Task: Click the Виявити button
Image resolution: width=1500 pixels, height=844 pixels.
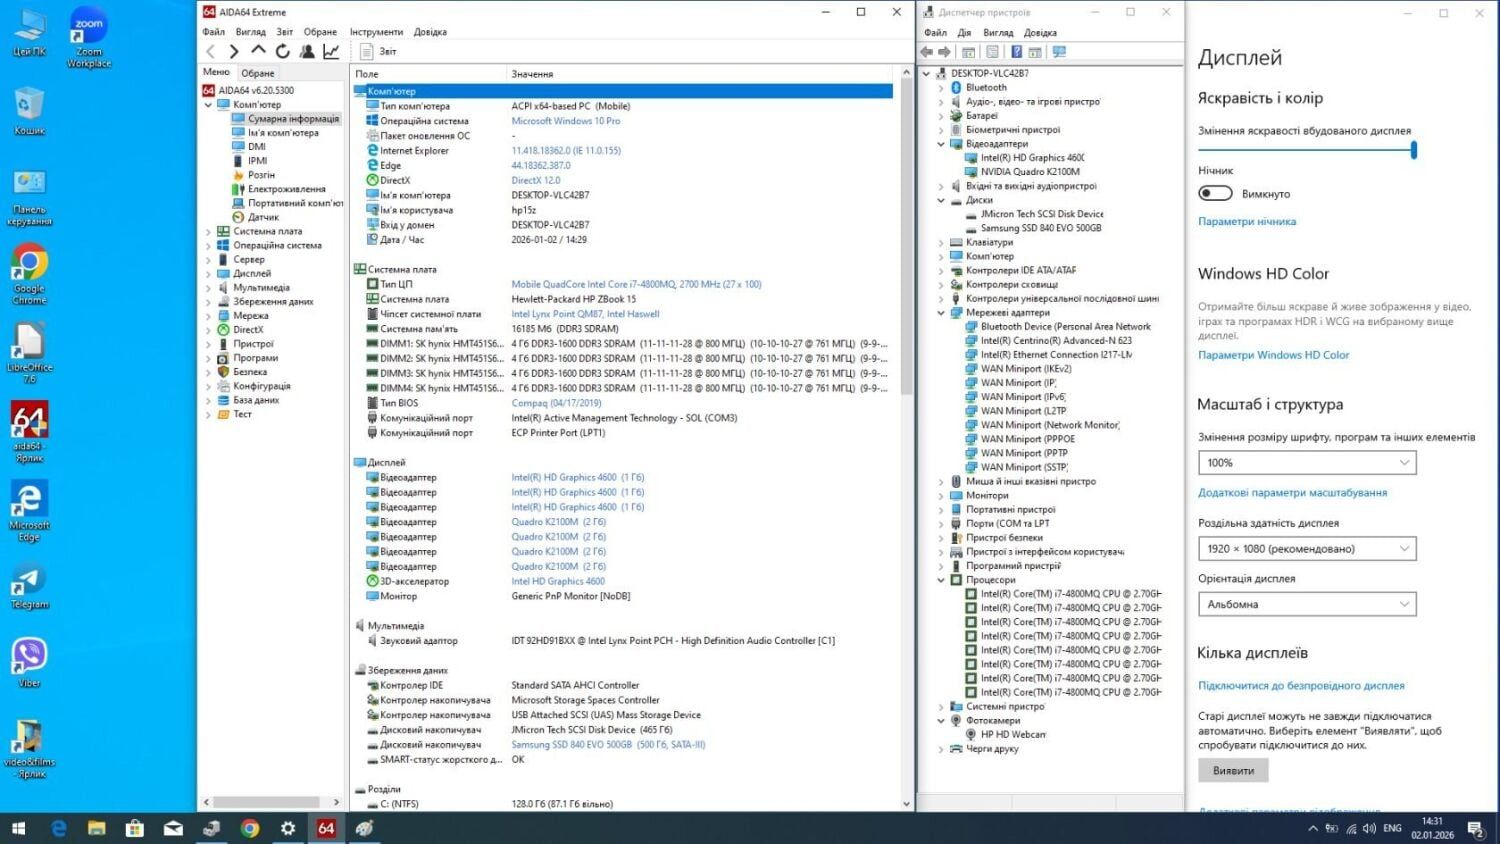Action: coord(1233,770)
